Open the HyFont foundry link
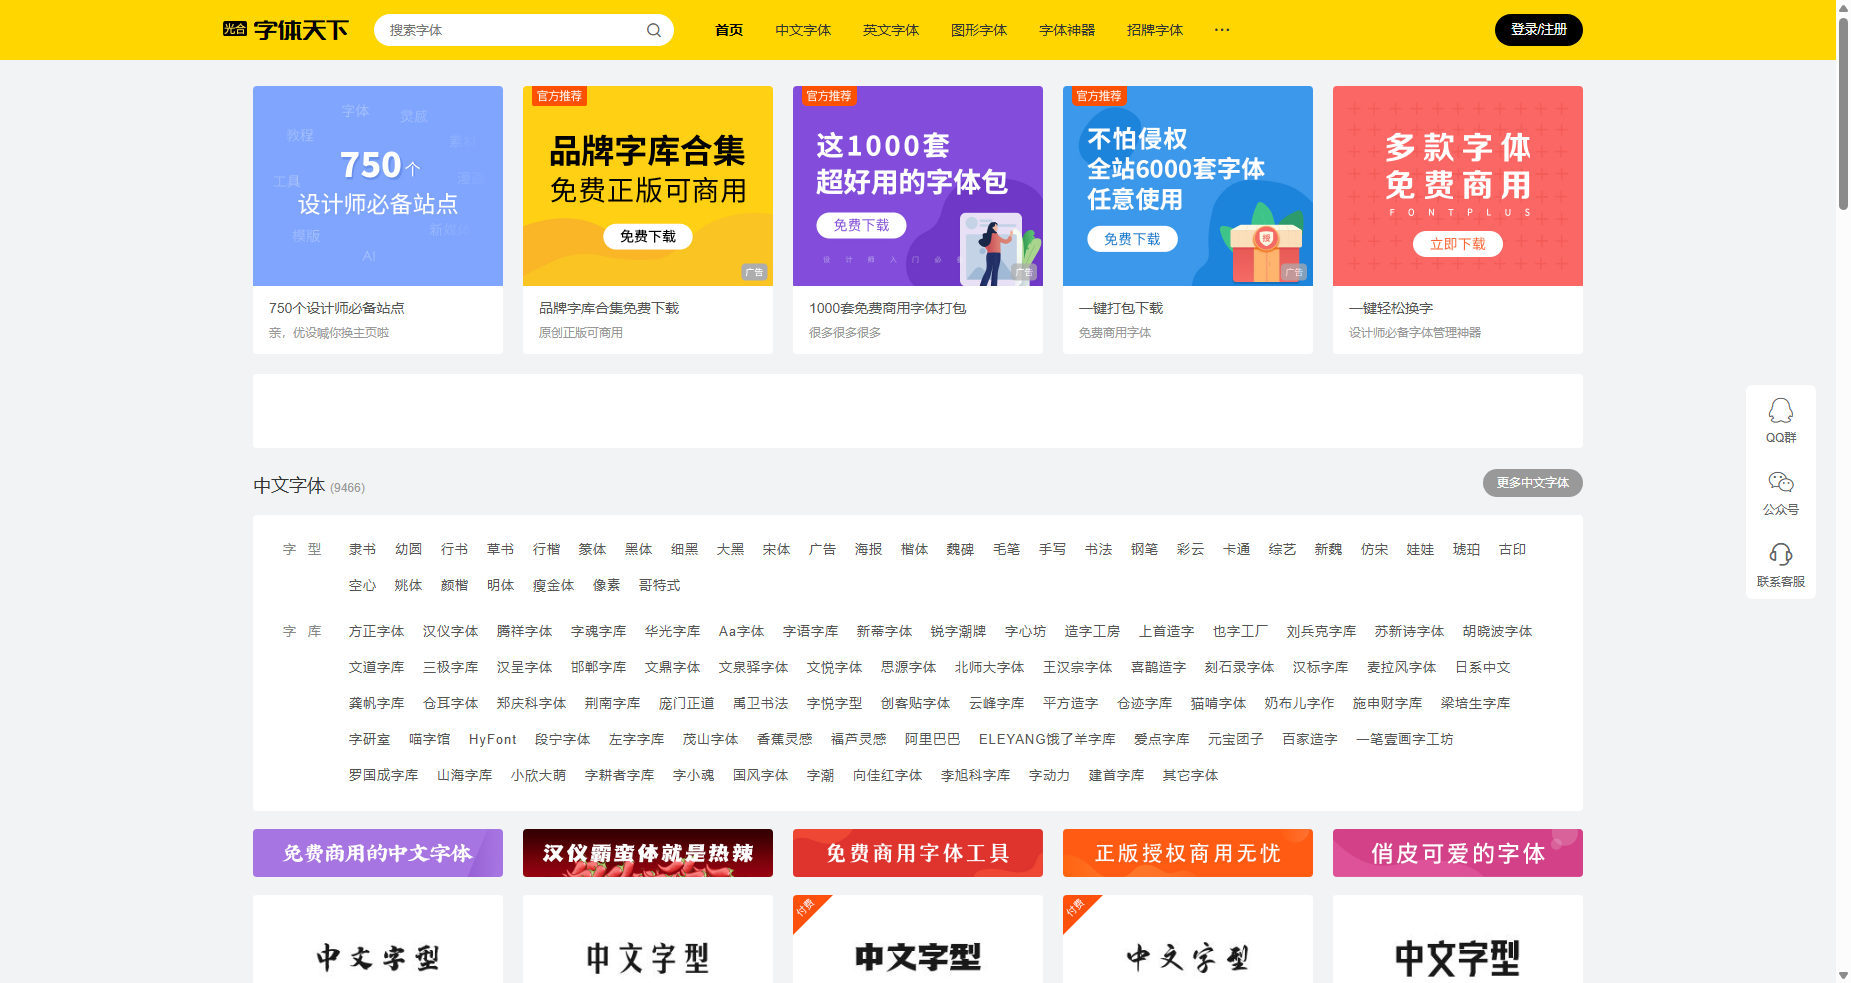 click(x=493, y=739)
